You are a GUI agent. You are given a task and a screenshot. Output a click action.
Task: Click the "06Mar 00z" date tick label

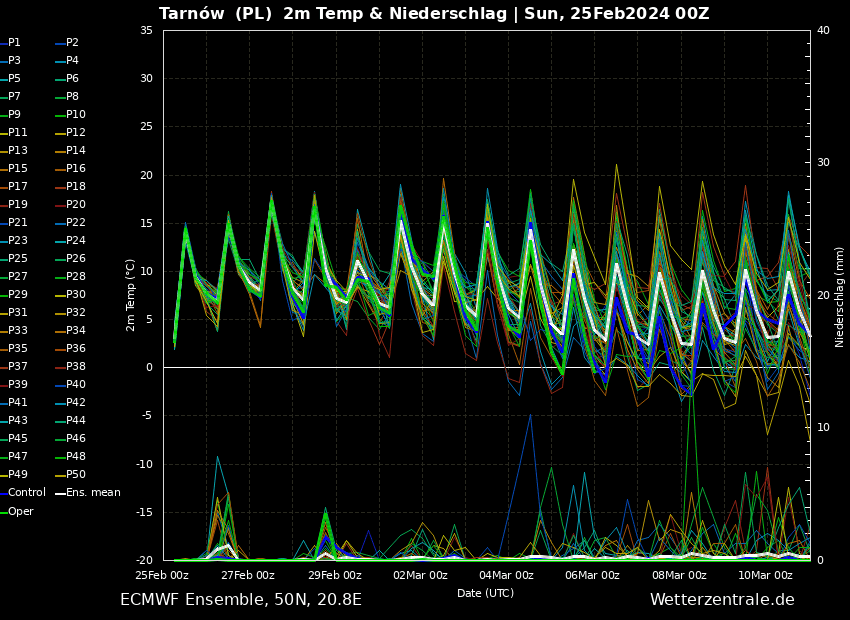[593, 575]
